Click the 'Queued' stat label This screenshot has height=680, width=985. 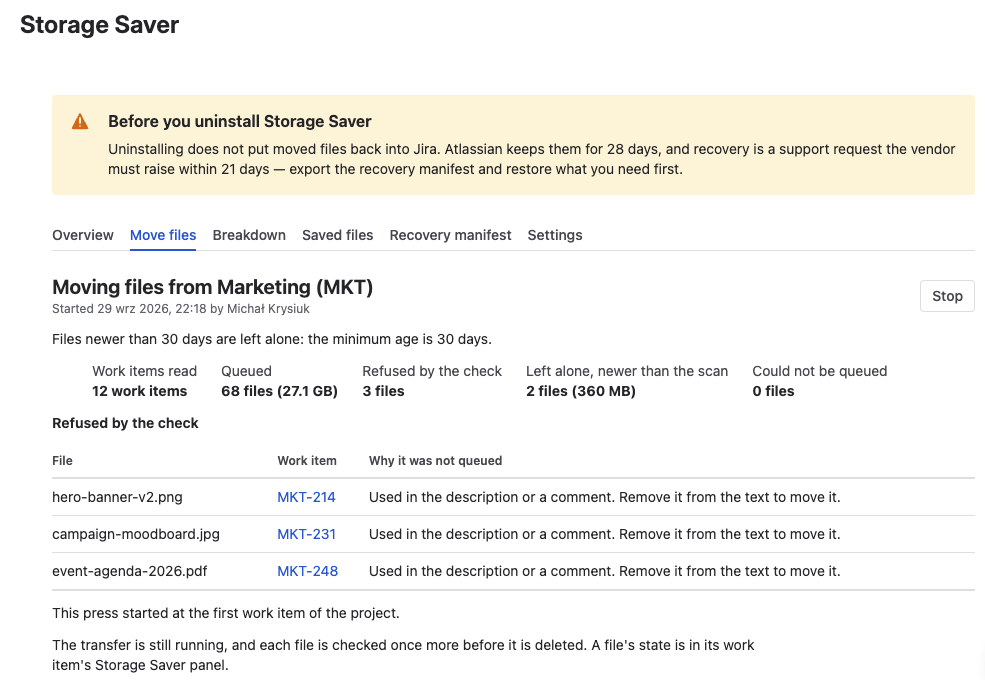[x=246, y=371]
